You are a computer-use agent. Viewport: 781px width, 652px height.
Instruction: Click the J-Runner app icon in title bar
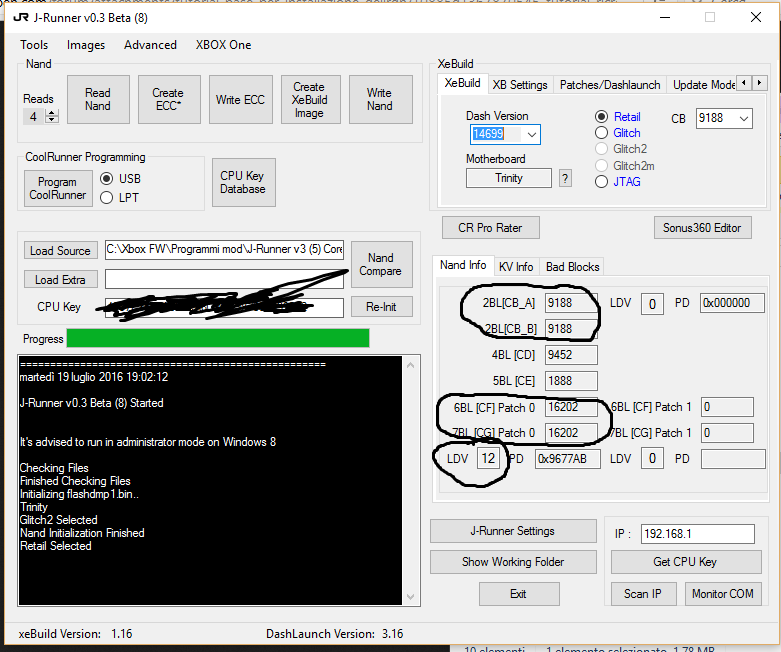[x=21, y=18]
